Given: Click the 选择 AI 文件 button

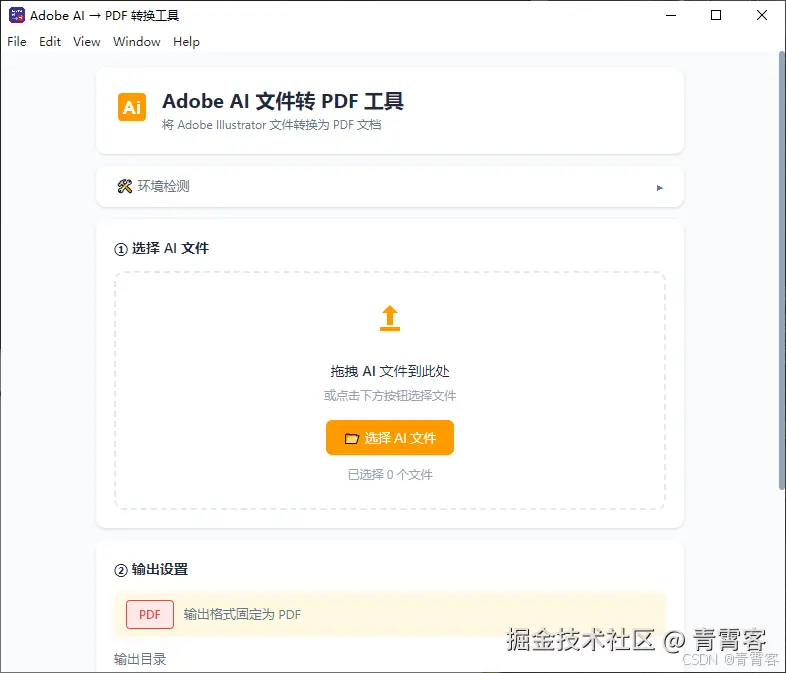Looking at the screenshot, I should [390, 438].
